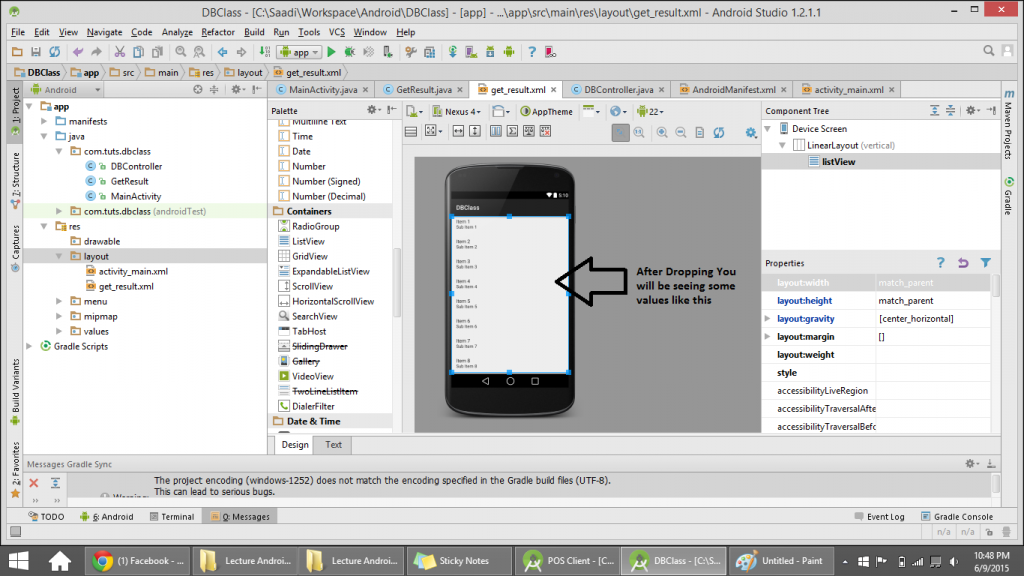Clear messages with red X icon
This screenshot has width=1024, height=576.
coord(34,483)
